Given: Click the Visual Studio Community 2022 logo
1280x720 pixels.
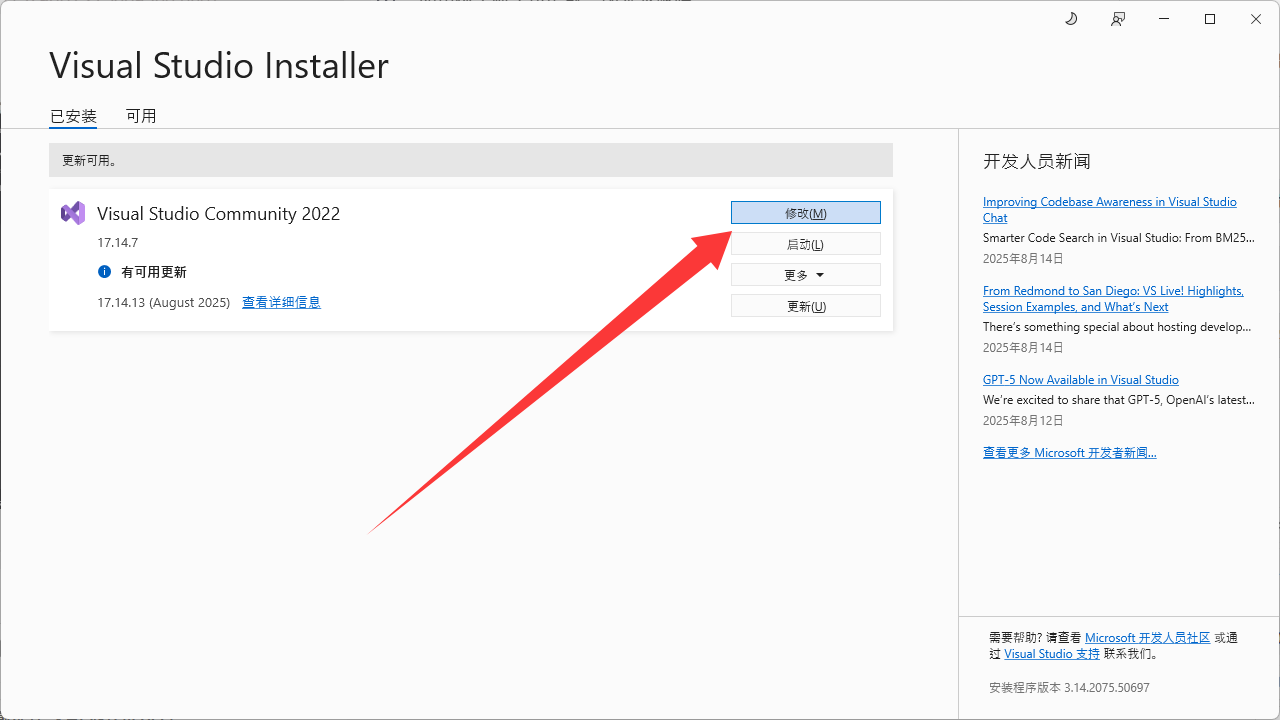Looking at the screenshot, I should point(73,213).
